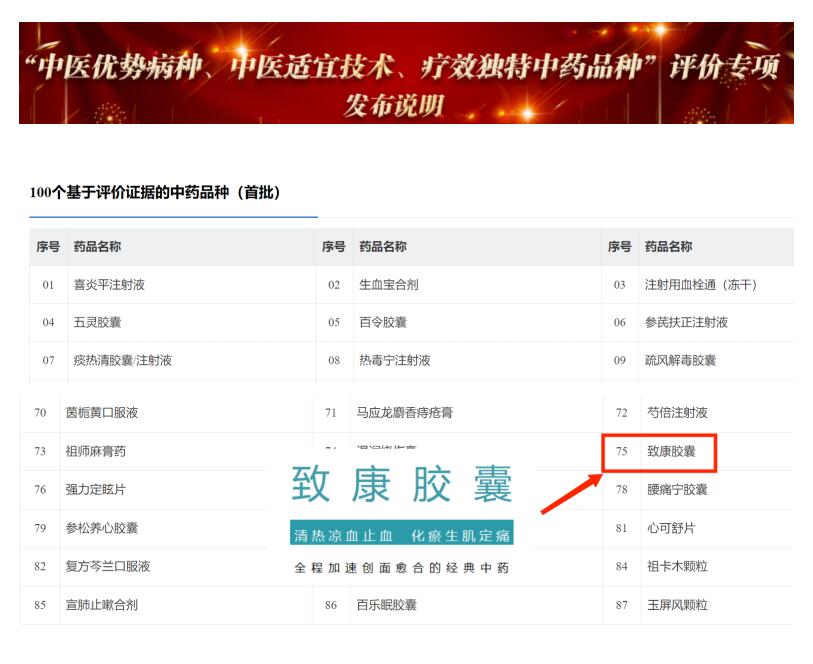Click 参松养心胶囊 in row 79

click(x=102, y=528)
